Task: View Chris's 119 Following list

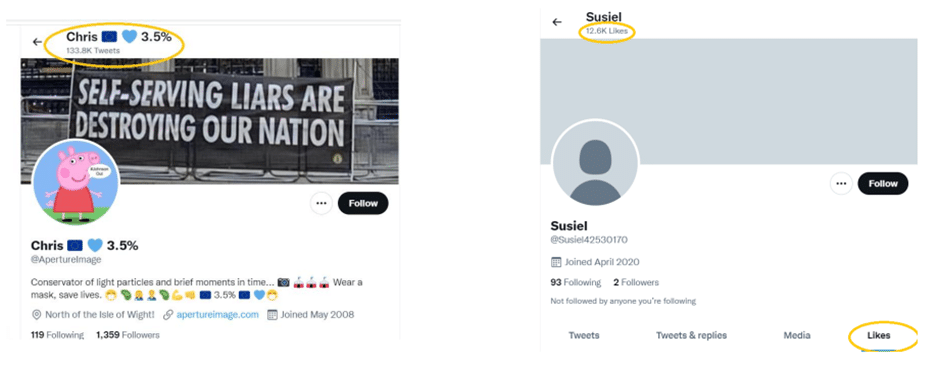Action: [57, 335]
